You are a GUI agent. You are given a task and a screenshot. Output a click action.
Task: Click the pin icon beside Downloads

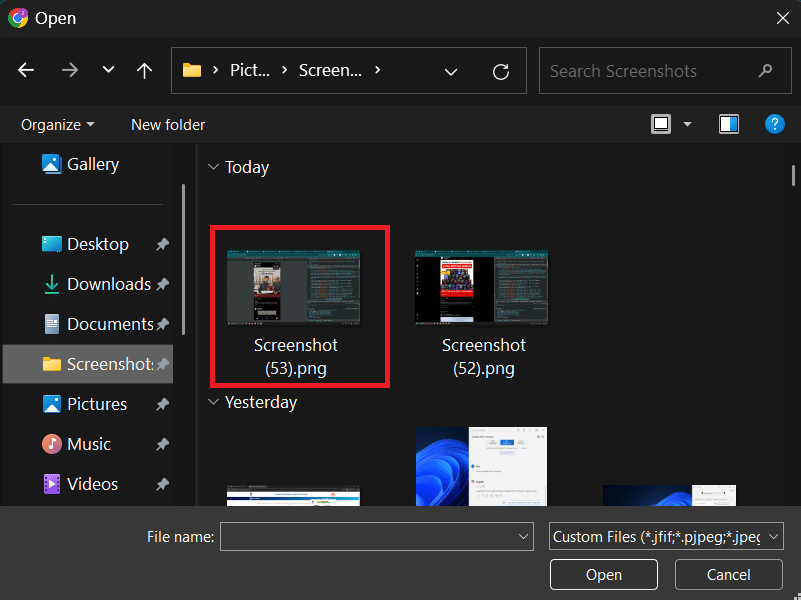click(162, 284)
